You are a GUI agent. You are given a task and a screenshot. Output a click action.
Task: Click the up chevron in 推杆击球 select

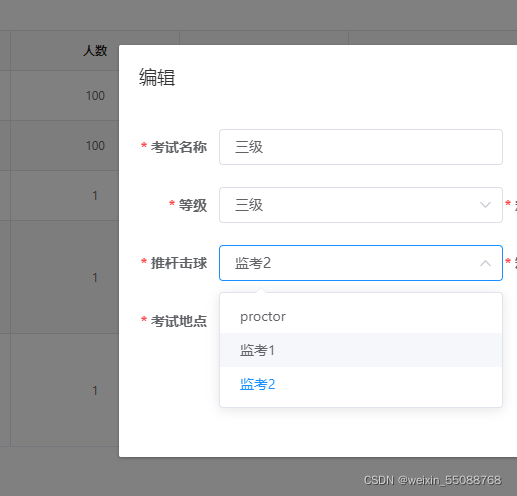click(485, 263)
